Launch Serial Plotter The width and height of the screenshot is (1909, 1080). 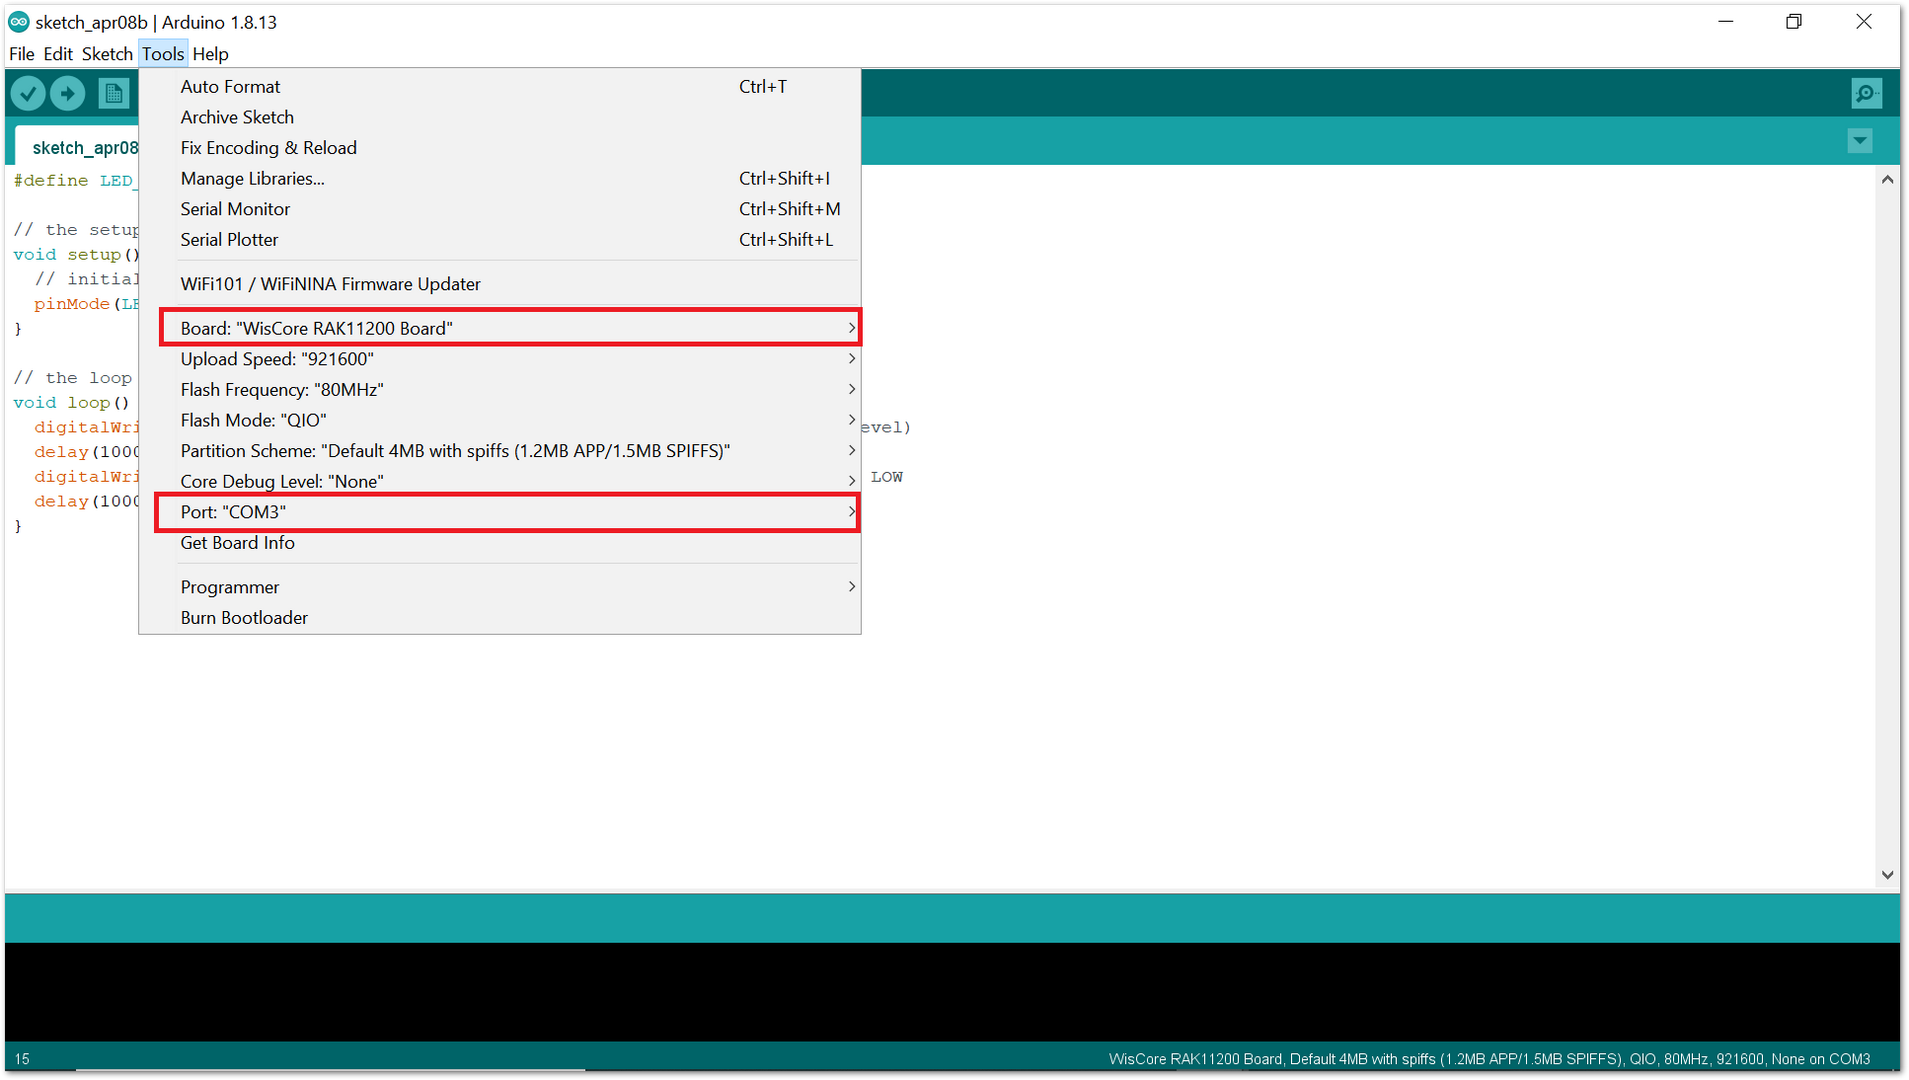[x=499, y=240]
